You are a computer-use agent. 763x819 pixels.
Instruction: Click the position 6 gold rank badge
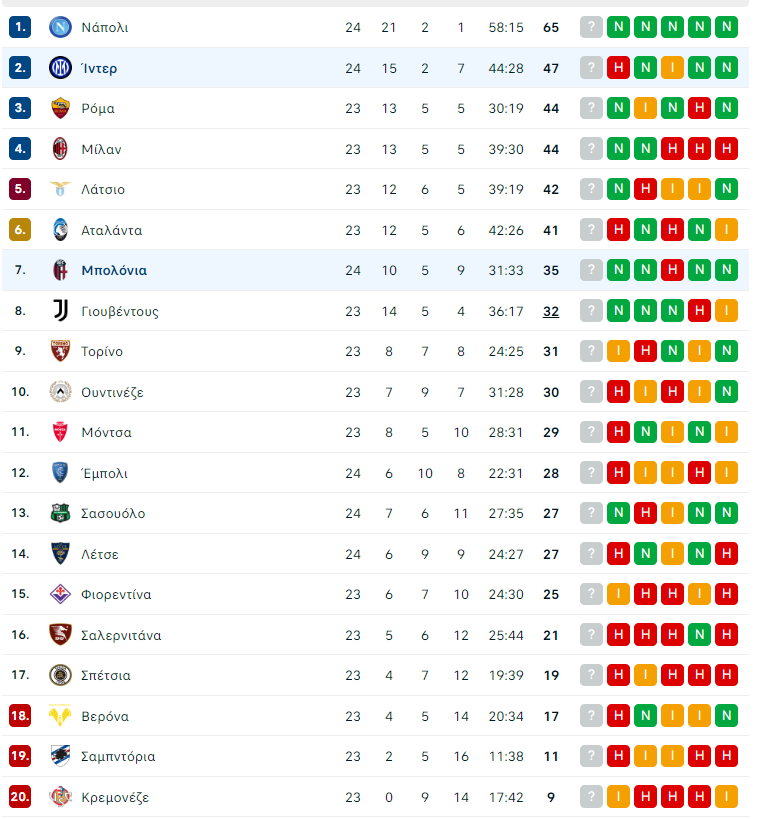20,230
